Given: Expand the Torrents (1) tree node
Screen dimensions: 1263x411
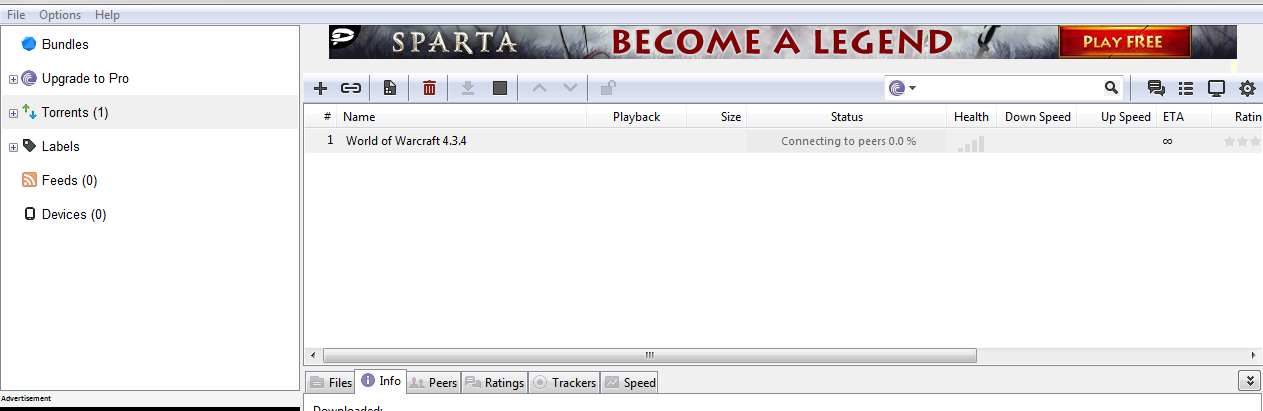Looking at the screenshot, I should (x=13, y=113).
